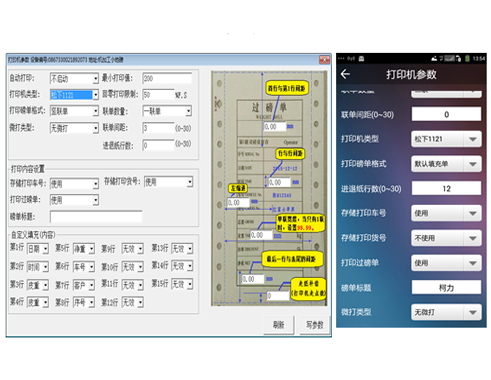Screen dimensions: 491x380
Task: Expand the 打印机类型 combo box on desktop
Action: pos(74,95)
